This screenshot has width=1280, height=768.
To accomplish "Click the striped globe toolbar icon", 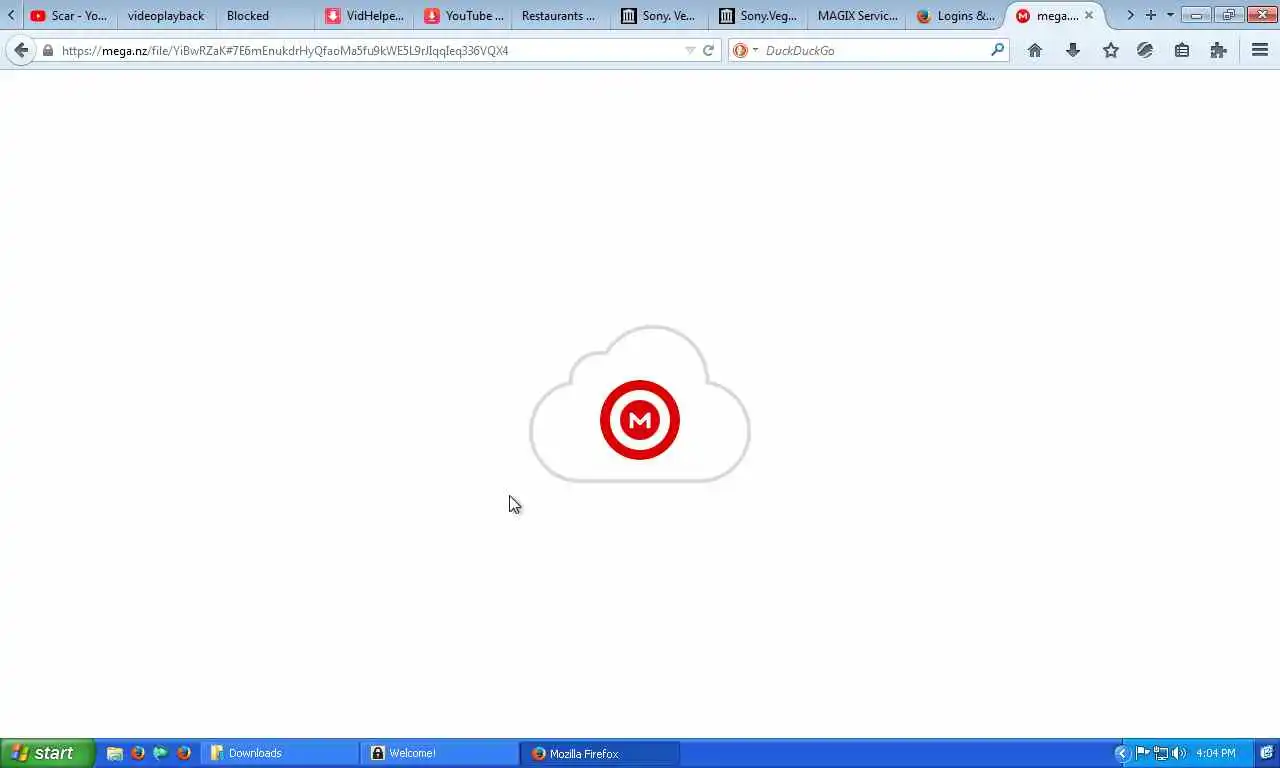I will pos(1145,50).
